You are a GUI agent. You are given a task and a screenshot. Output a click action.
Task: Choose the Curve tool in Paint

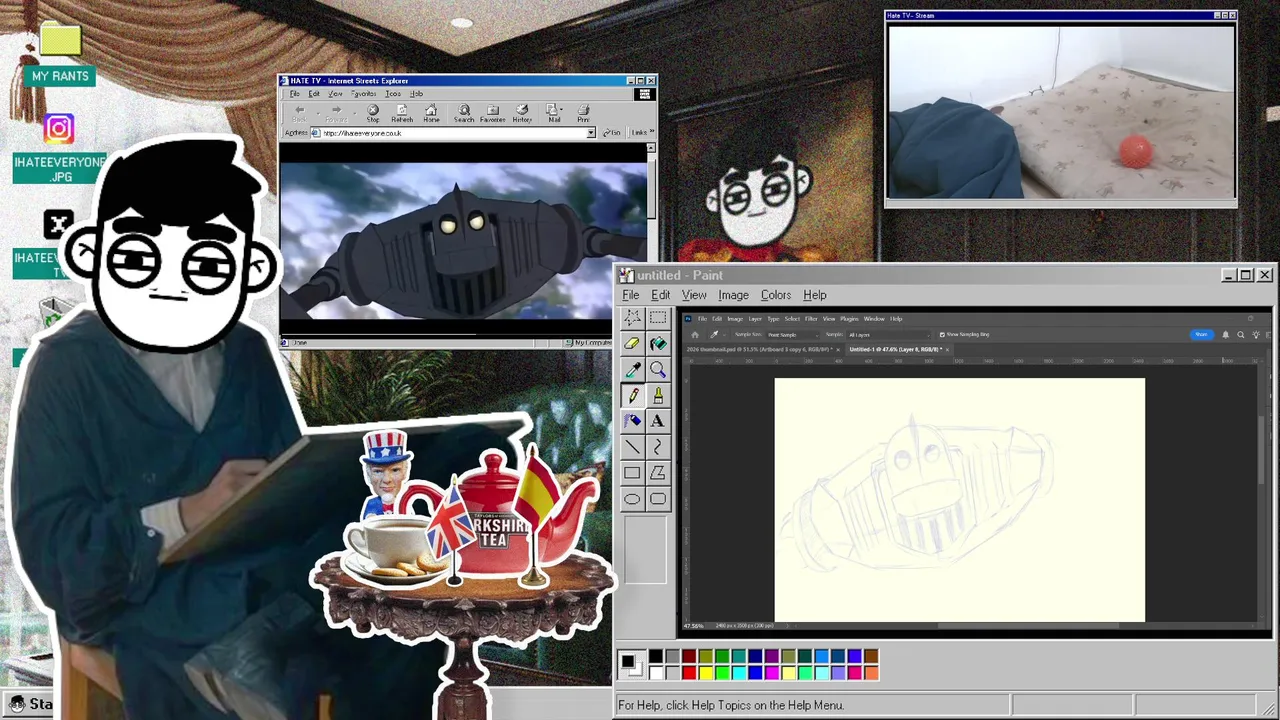[658, 447]
